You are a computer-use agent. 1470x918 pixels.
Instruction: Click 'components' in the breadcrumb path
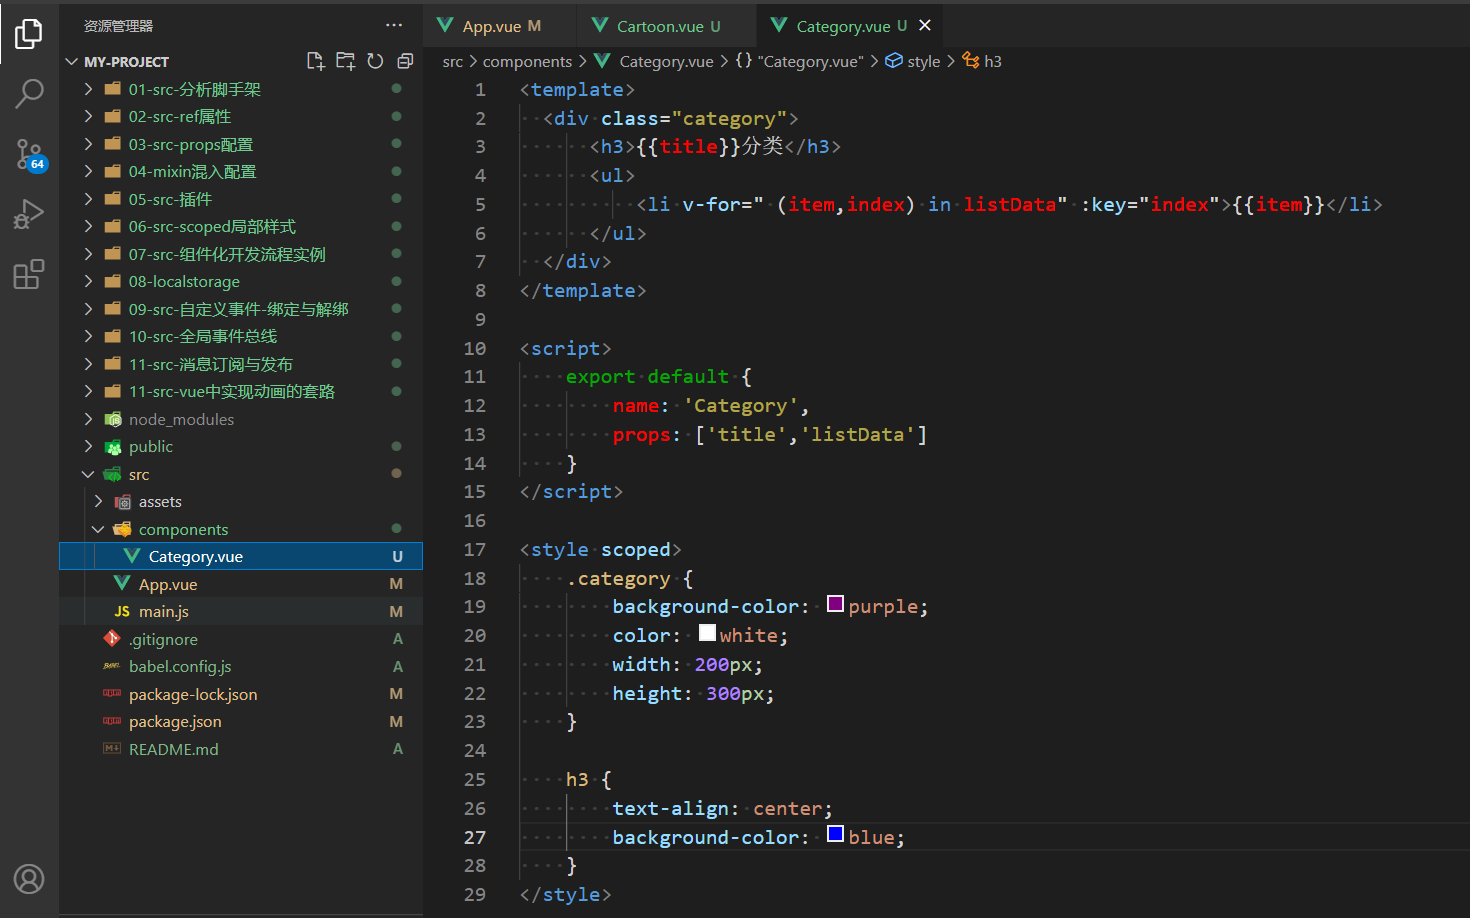coord(527,61)
